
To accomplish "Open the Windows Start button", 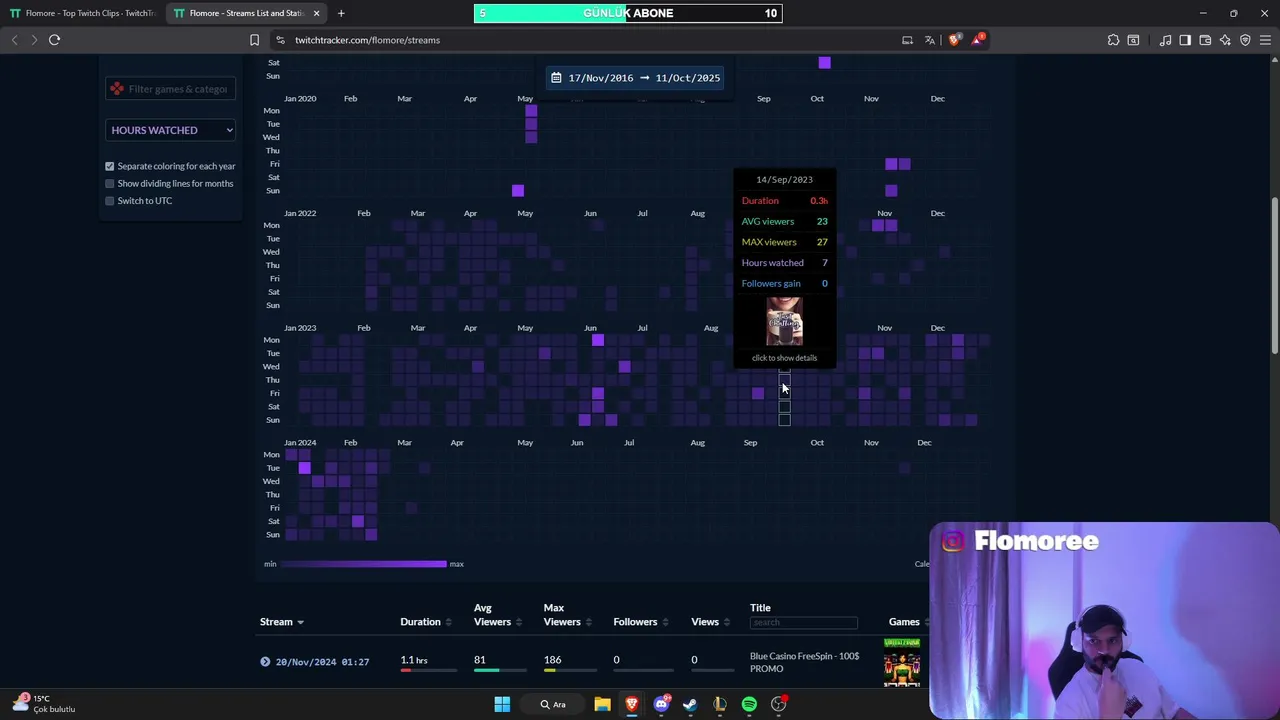I will coord(502,704).
